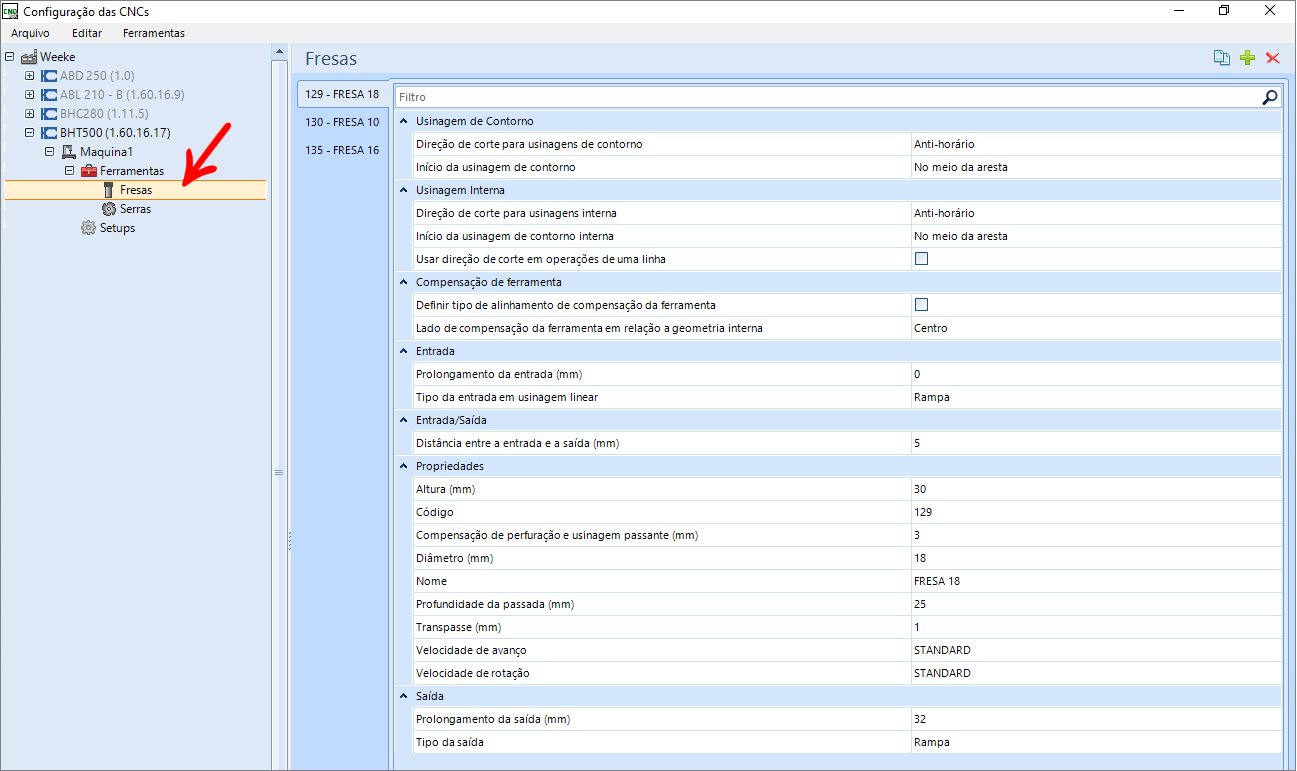Click the Ferramentas toolbox icon
1297x771 pixels.
coord(89,171)
